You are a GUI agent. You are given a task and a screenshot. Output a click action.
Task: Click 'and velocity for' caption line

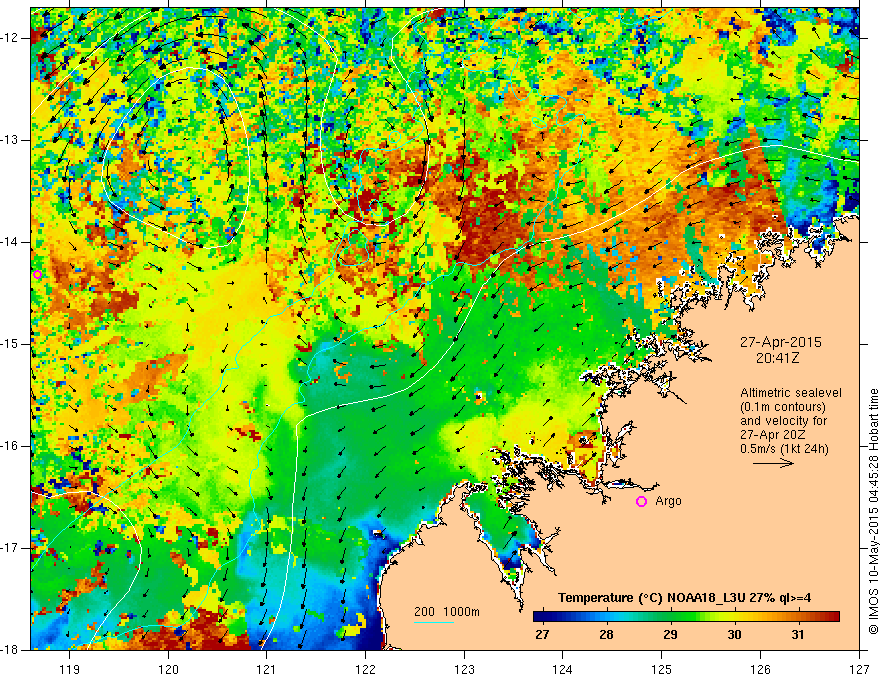783,421
